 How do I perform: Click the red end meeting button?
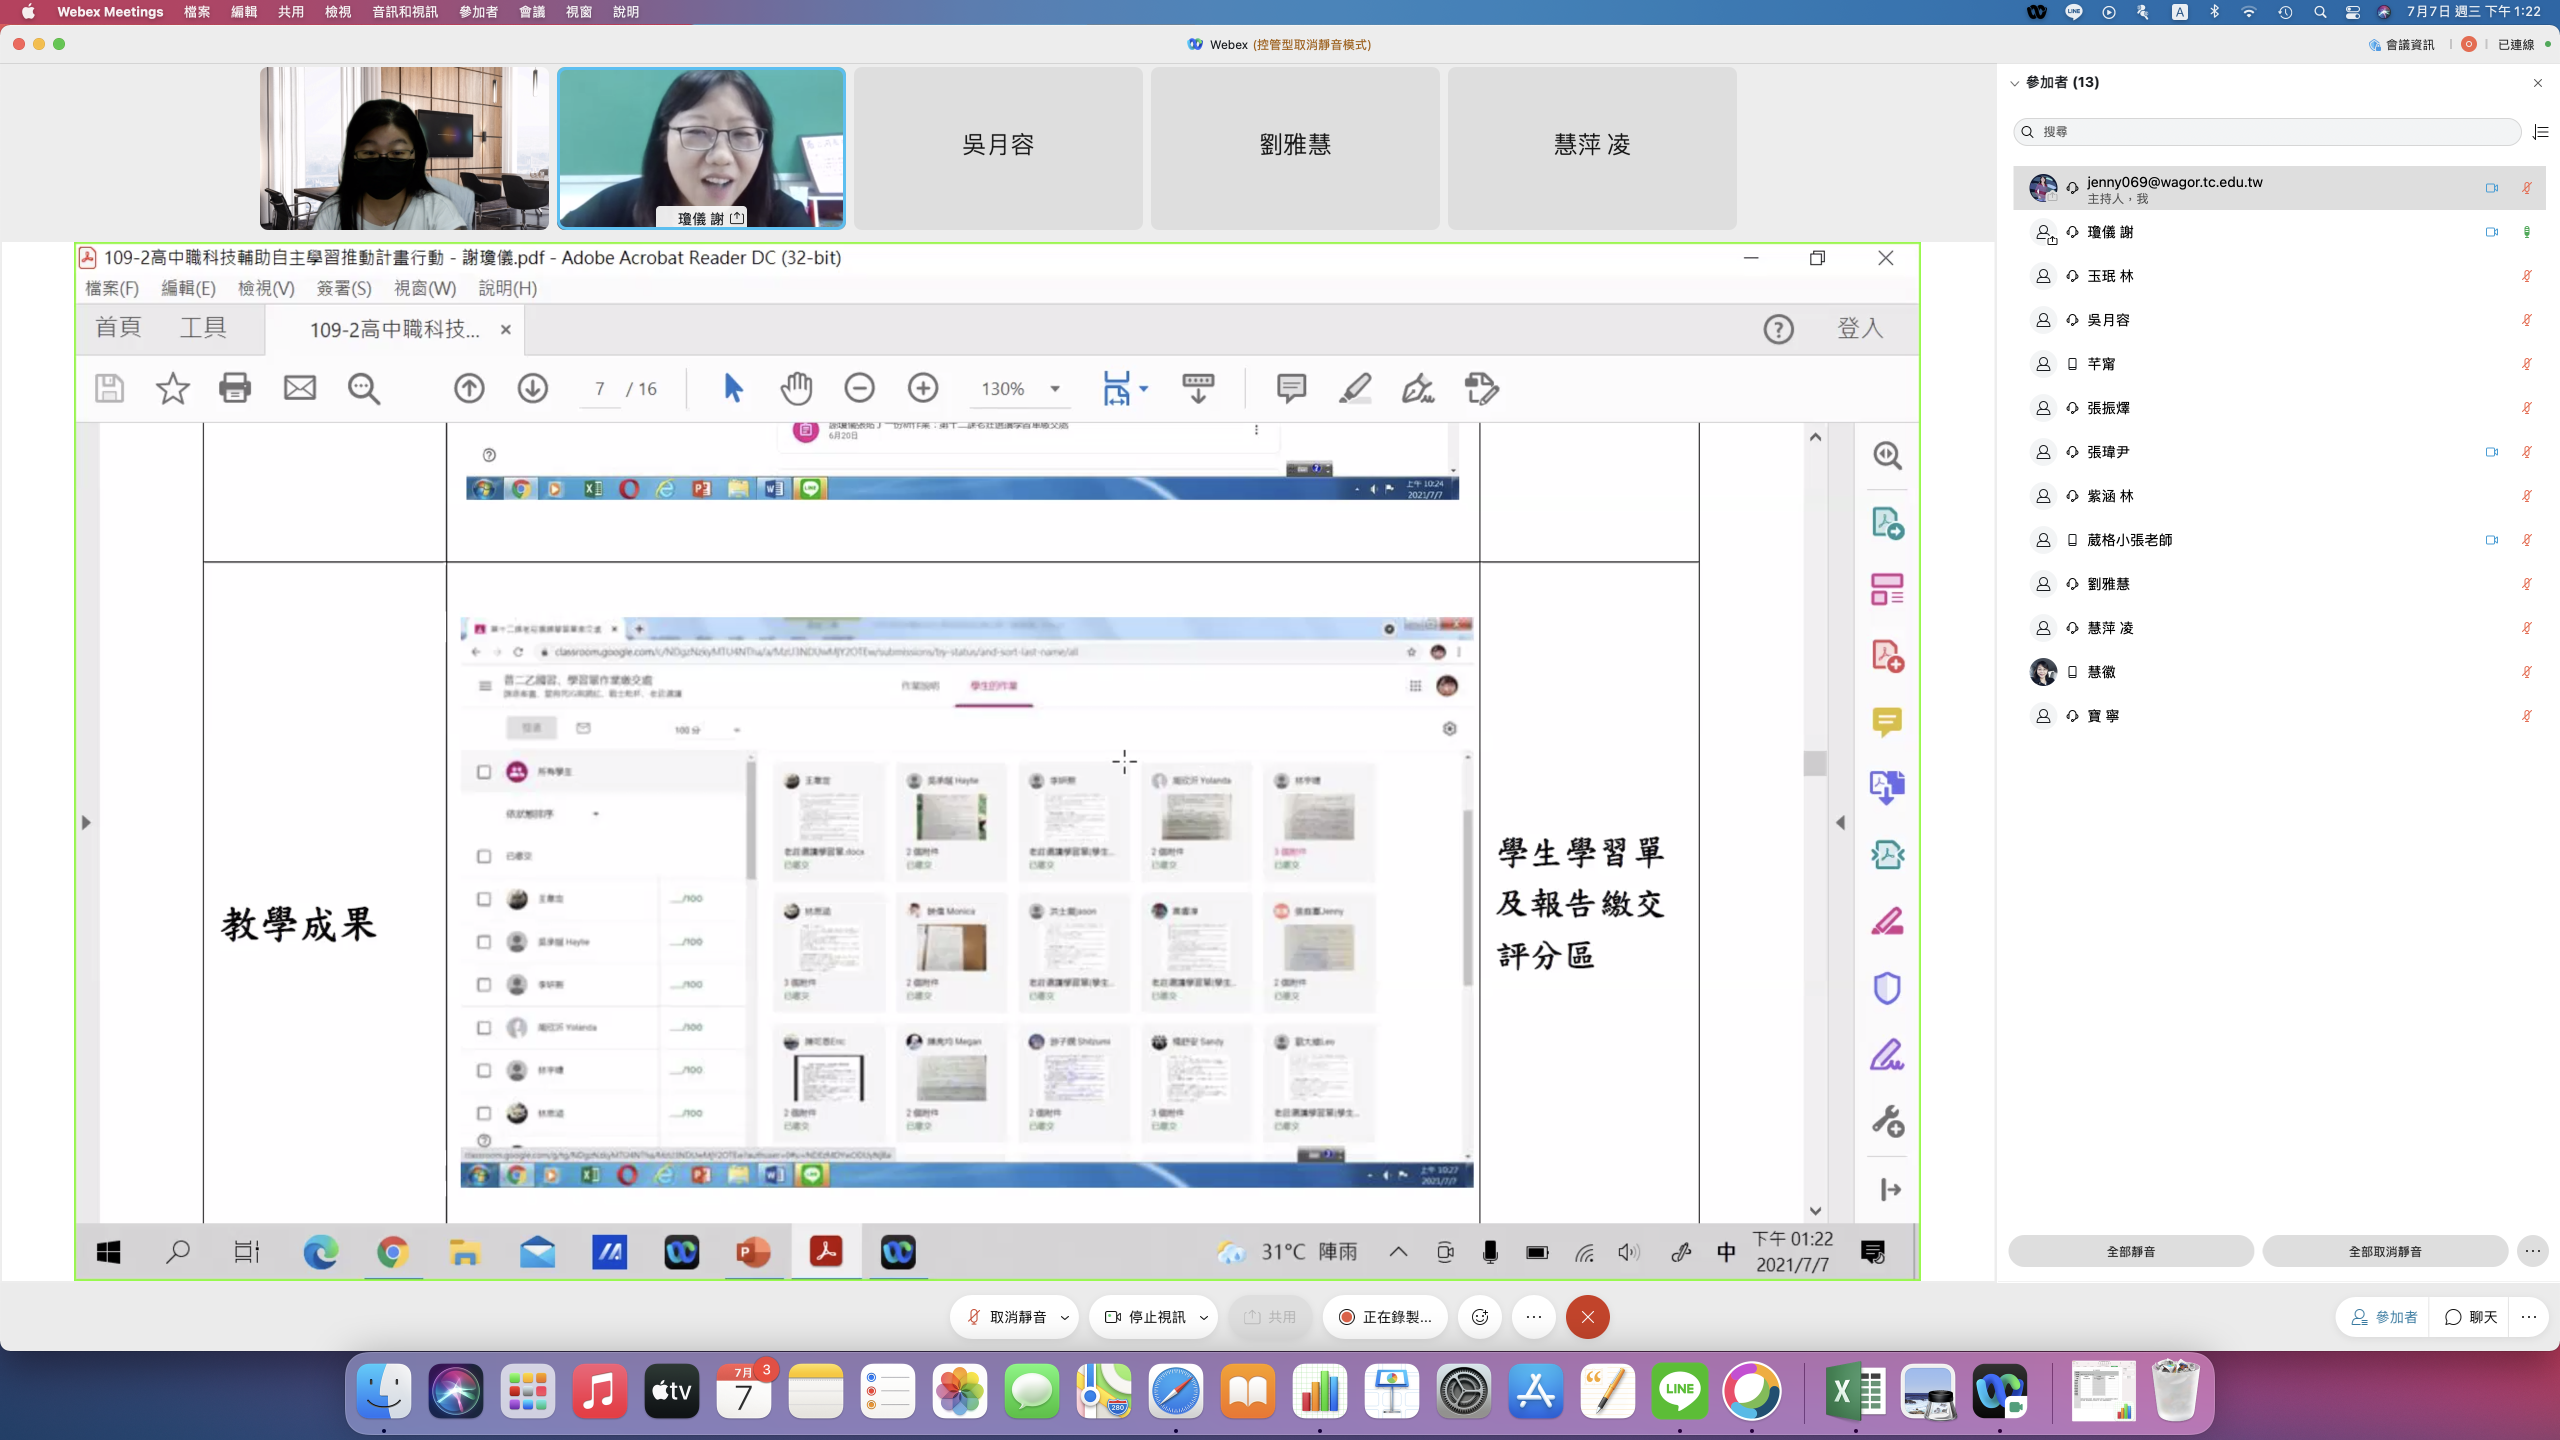point(1587,1317)
